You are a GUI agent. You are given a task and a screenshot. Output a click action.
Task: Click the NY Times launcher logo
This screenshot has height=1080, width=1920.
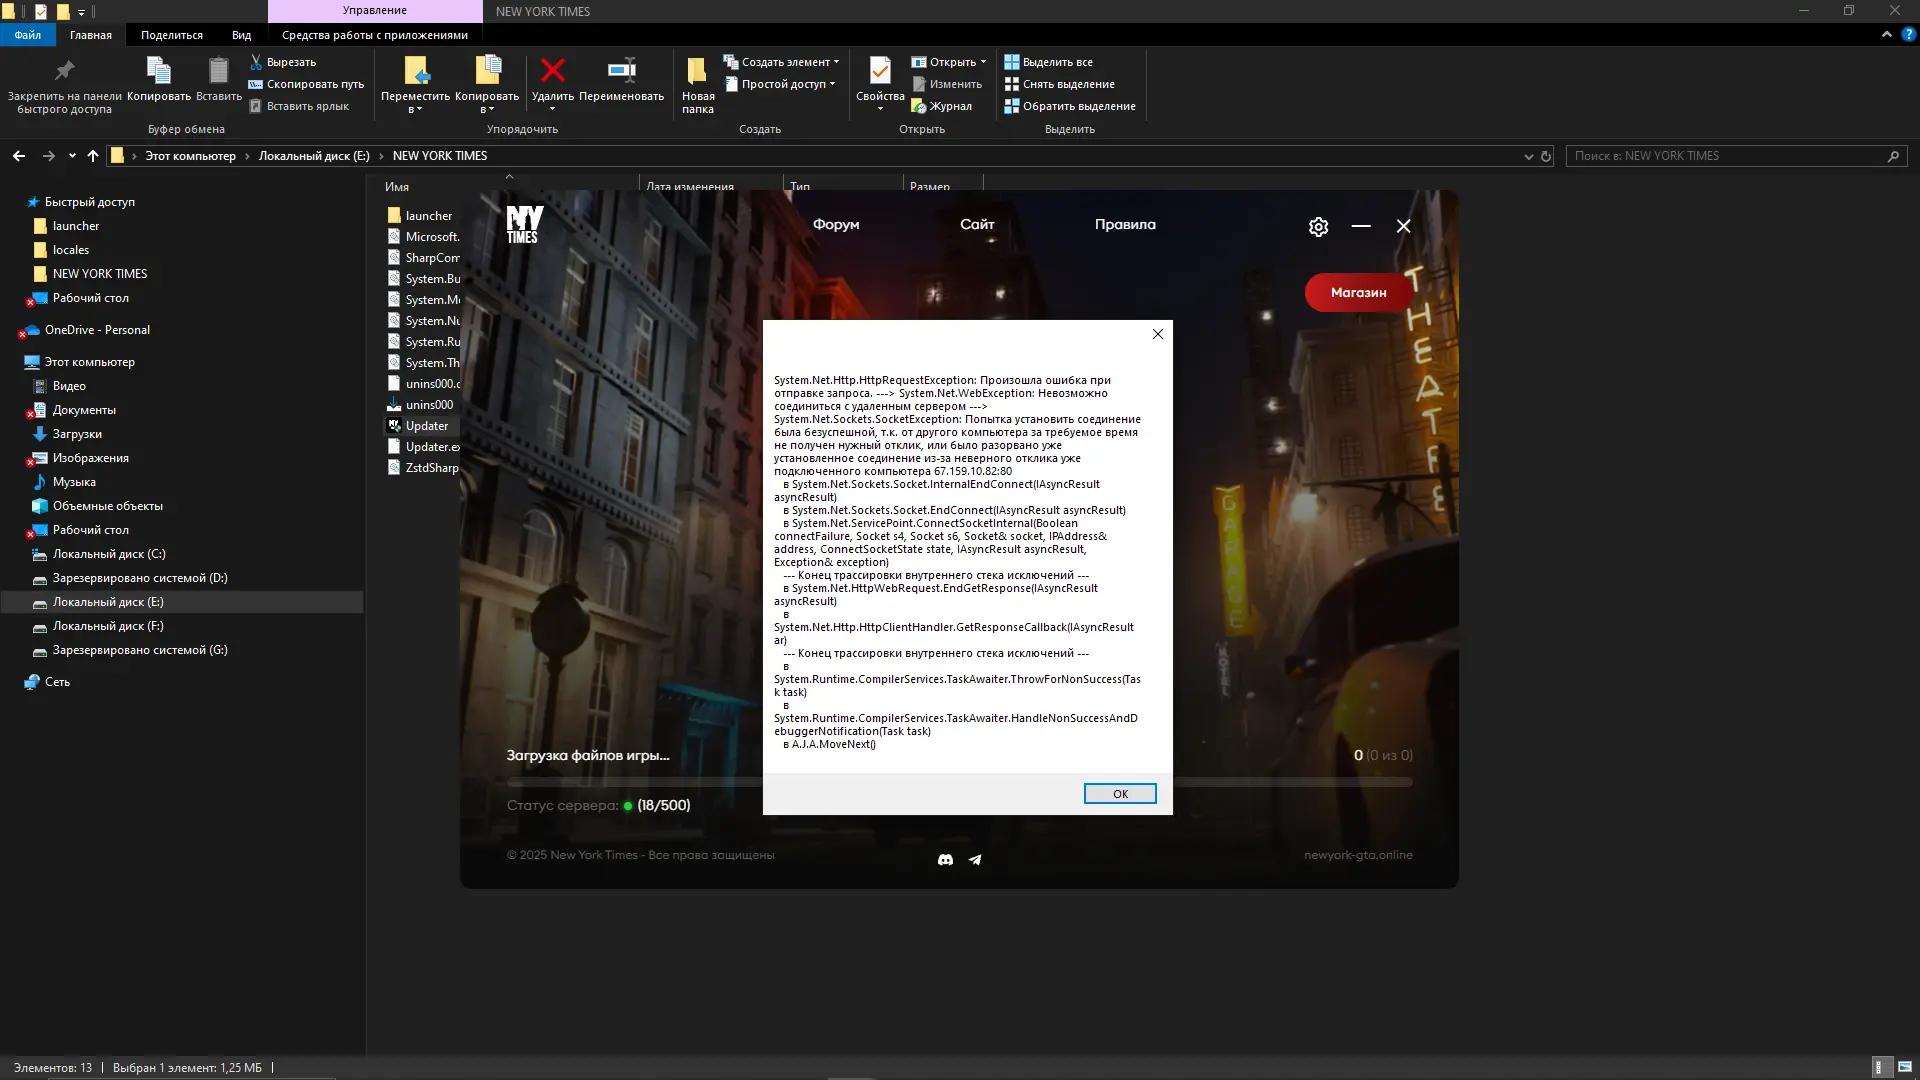(524, 224)
